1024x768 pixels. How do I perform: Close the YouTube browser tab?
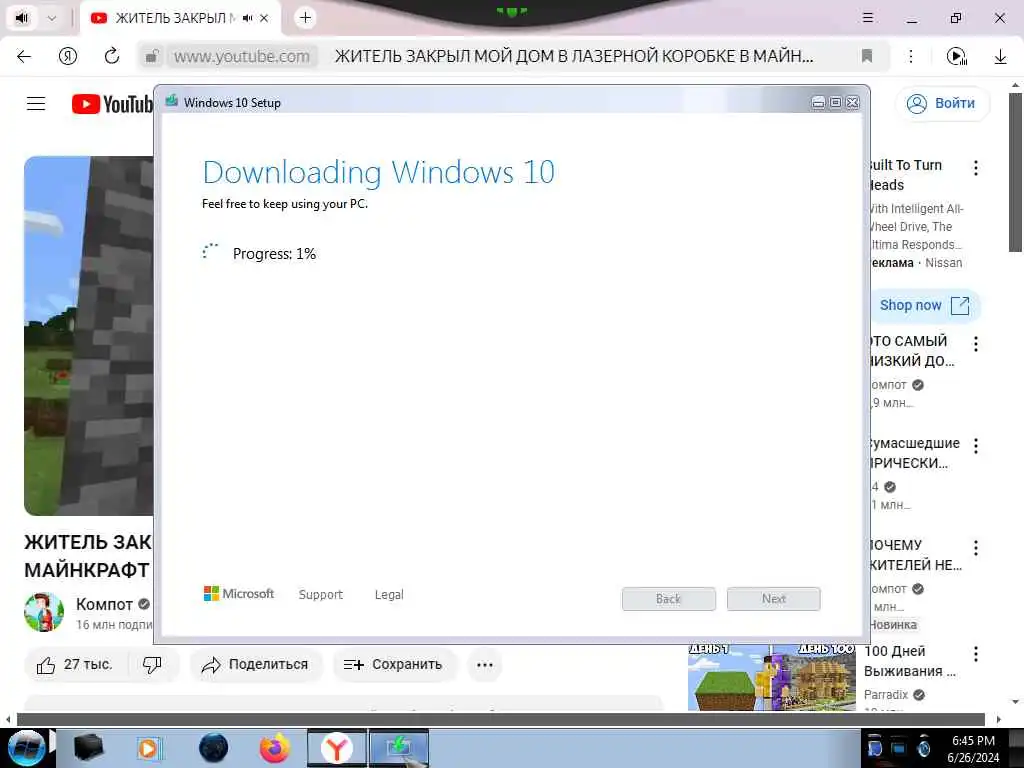coord(264,18)
